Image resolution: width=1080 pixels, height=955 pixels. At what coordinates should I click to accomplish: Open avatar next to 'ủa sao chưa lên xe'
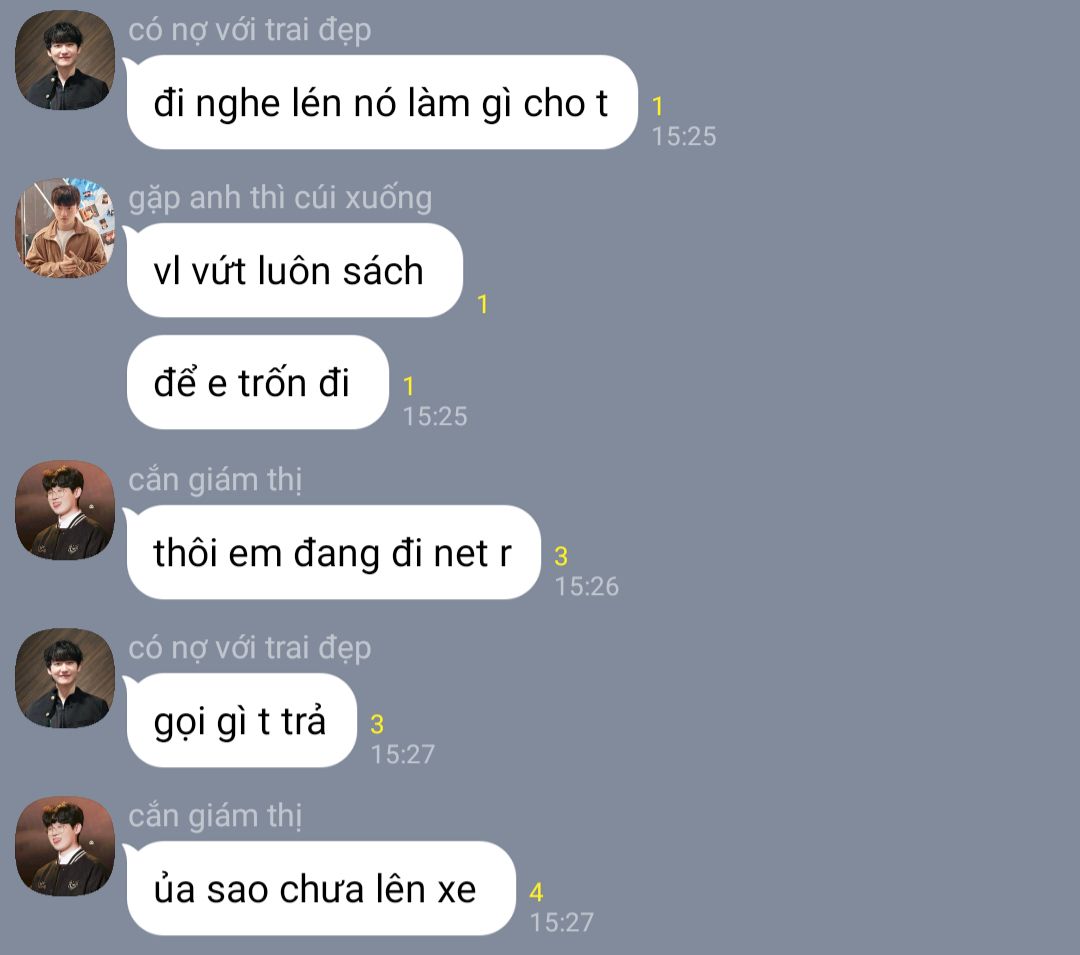coord(65,846)
